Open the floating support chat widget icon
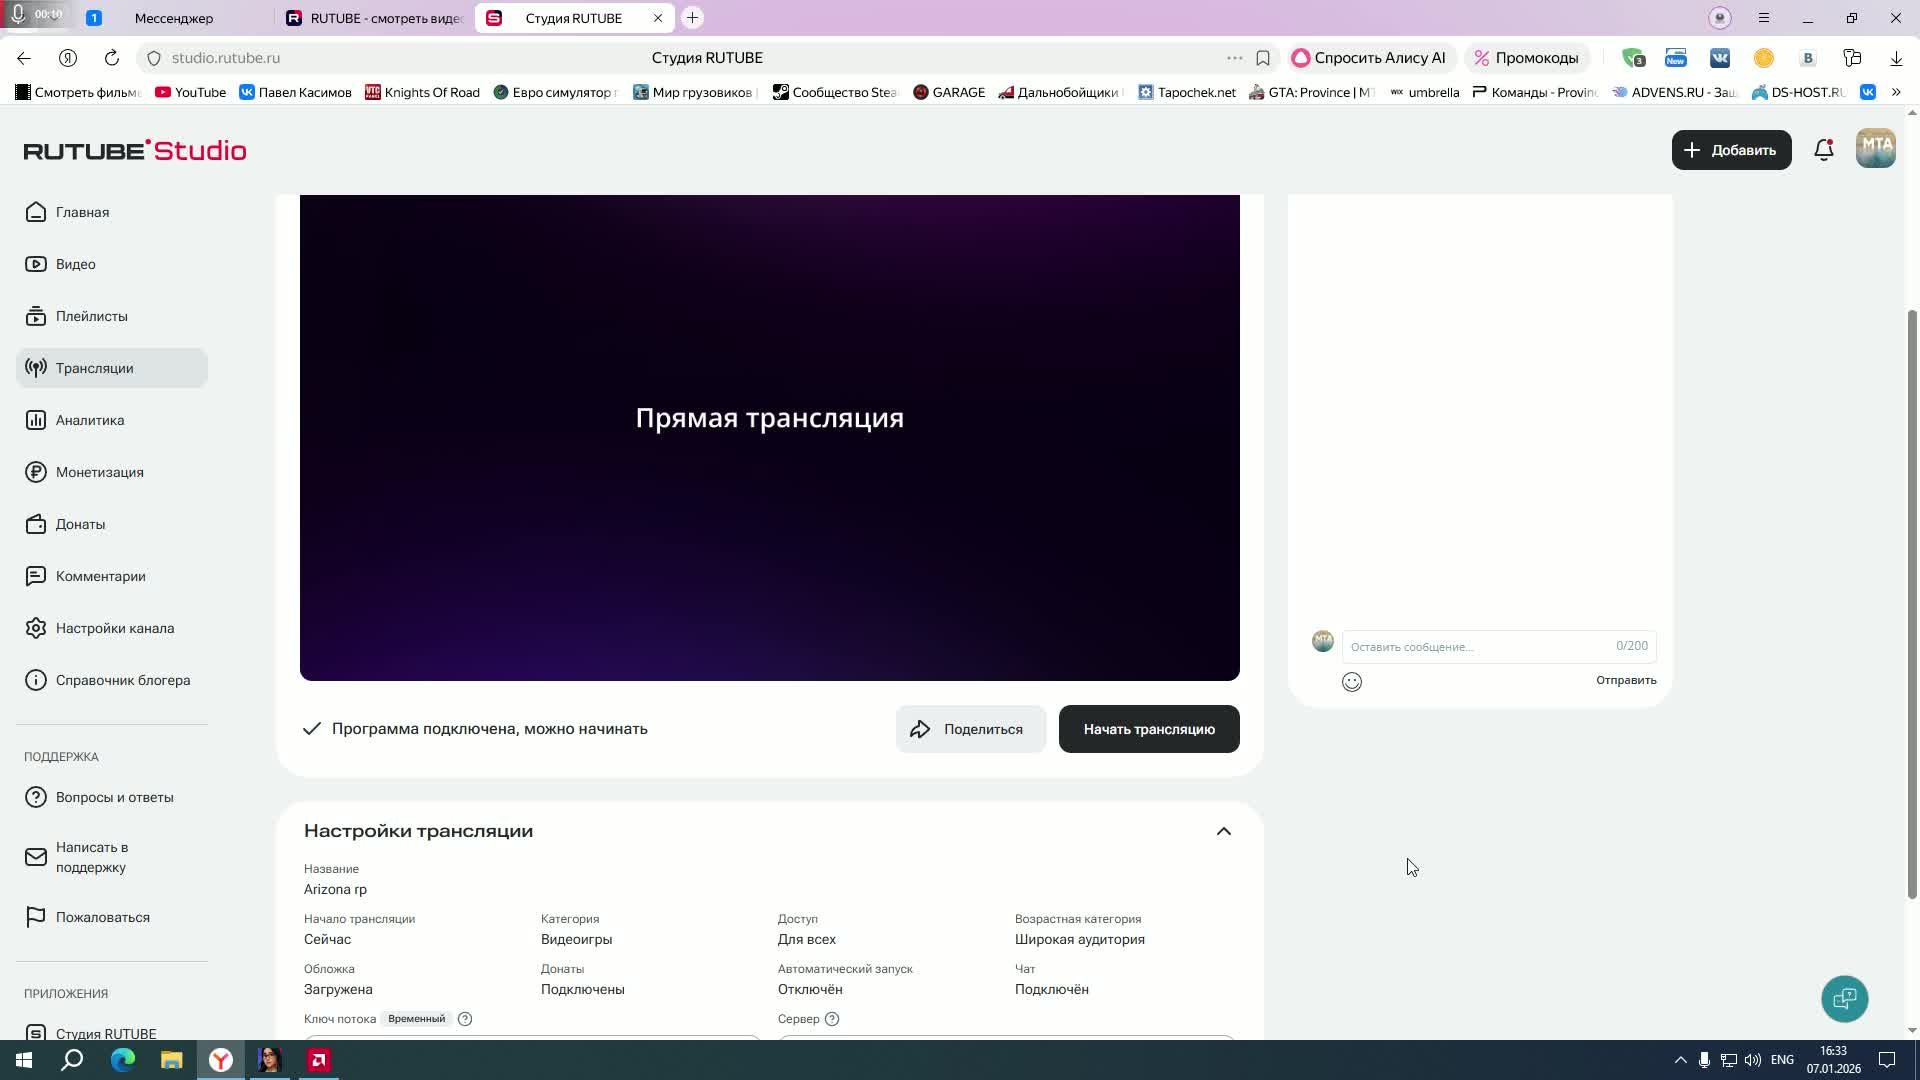Image resolution: width=1920 pixels, height=1080 pixels. [x=1844, y=998]
